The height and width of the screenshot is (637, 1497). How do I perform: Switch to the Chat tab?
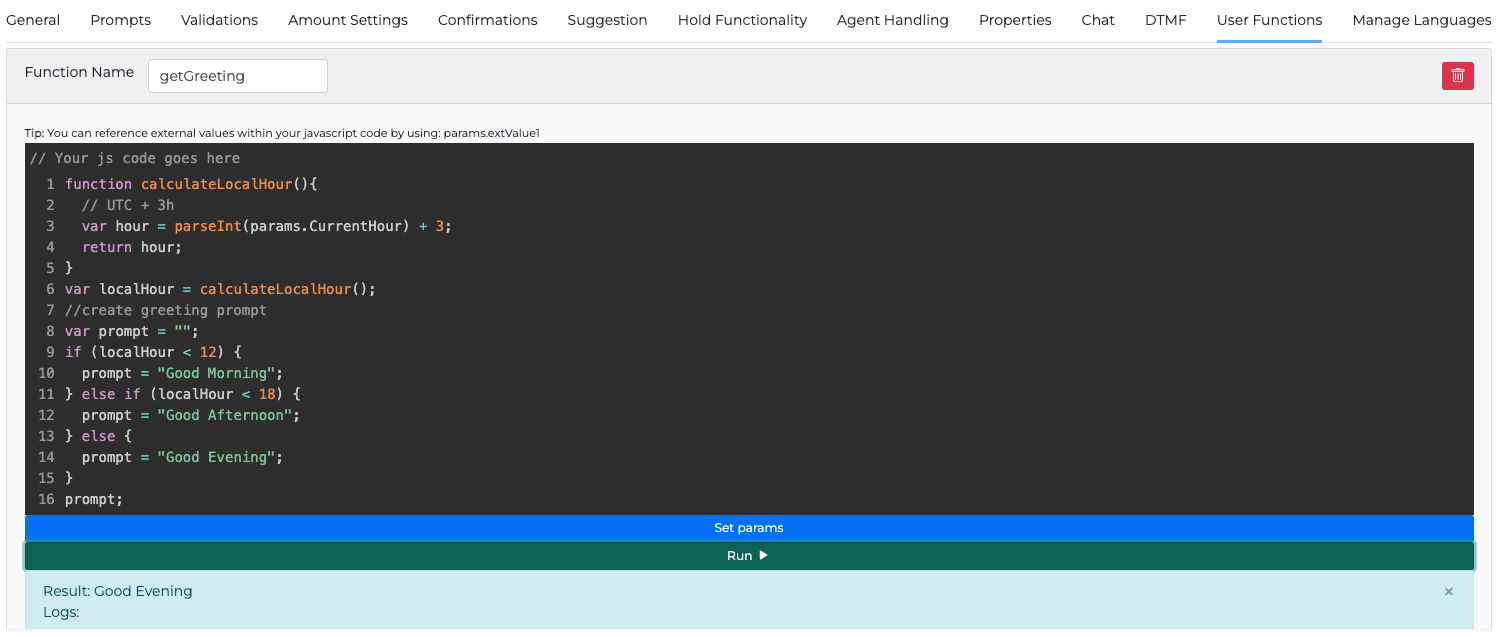tap(1097, 20)
